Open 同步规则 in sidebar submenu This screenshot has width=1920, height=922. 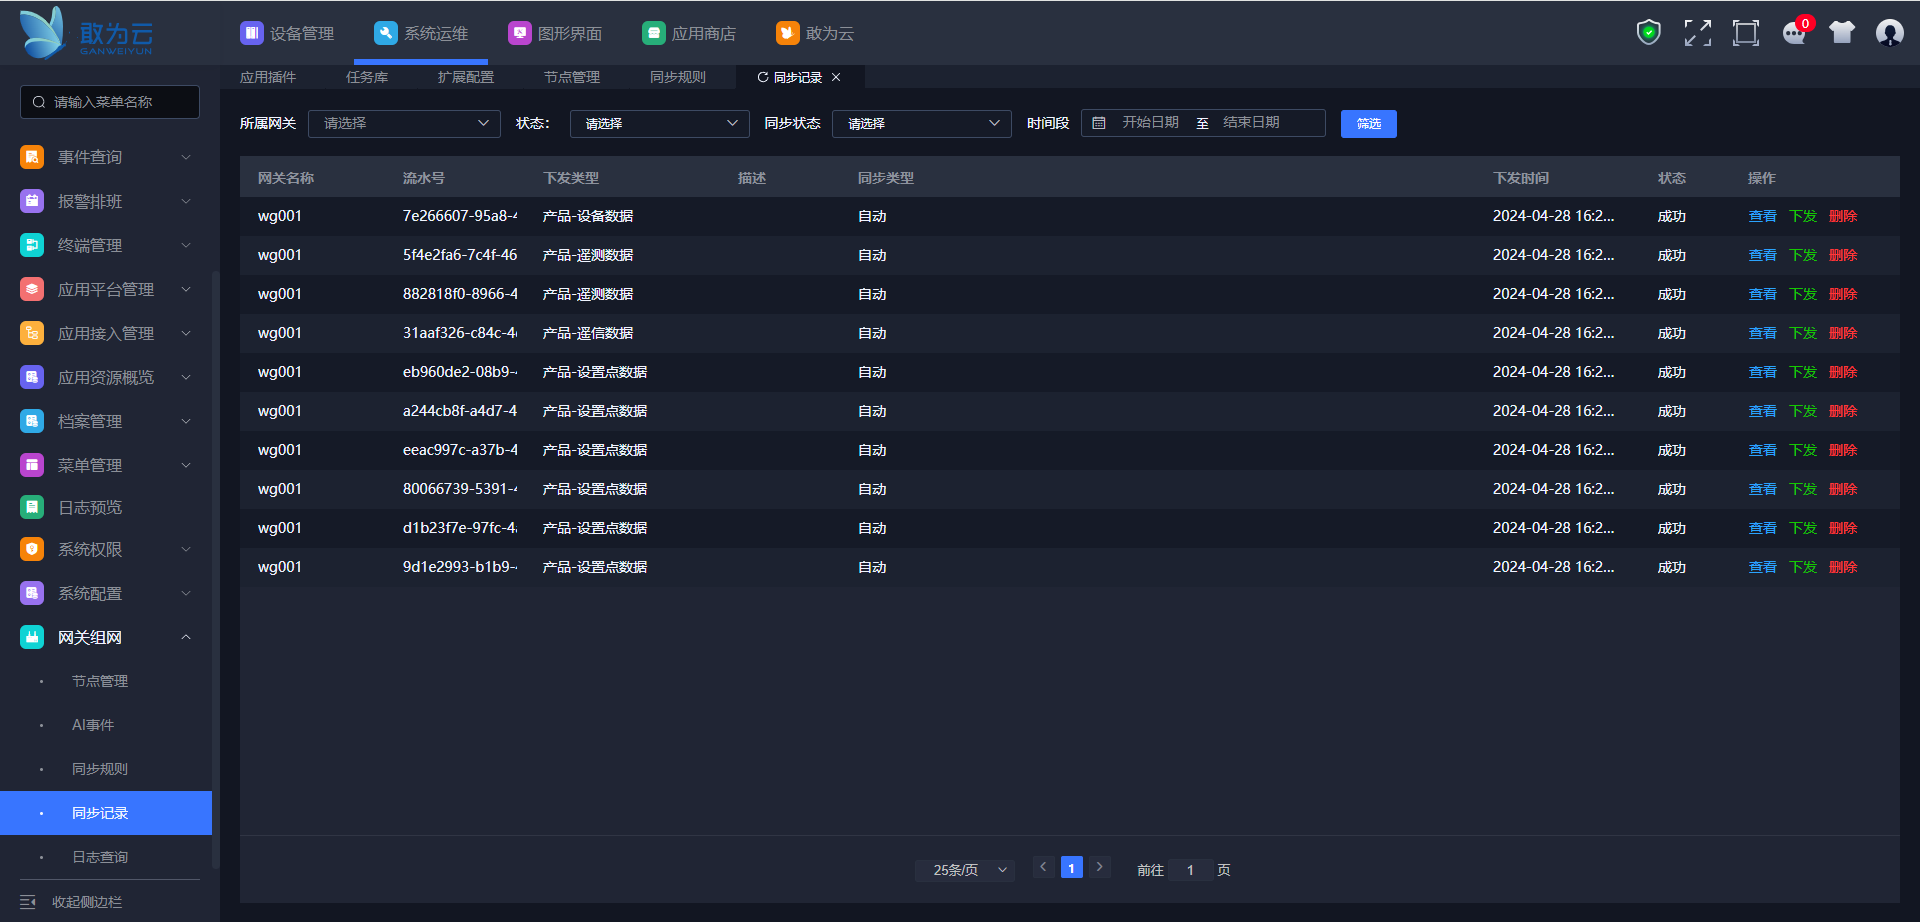click(x=100, y=769)
